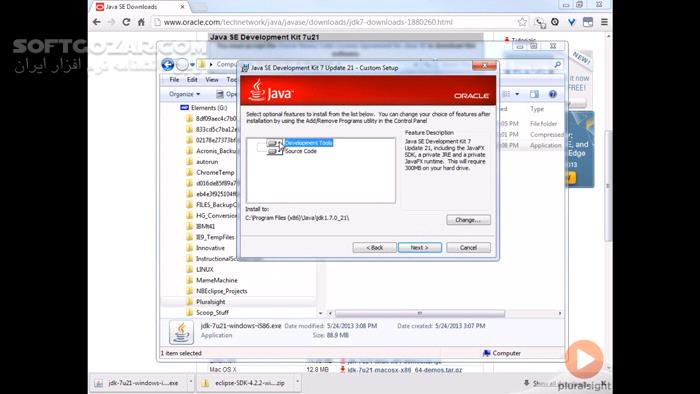Click the Change... install path button
Viewport: 700px width, 394px height.
468,220
